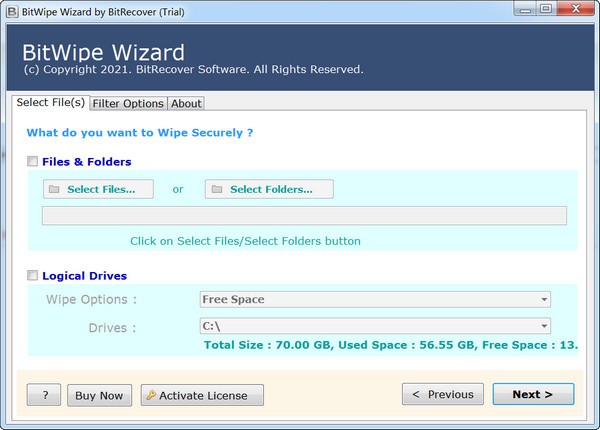The width and height of the screenshot is (600, 430).
Task: Click the Total Size drive info text
Action: pyautogui.click(x=391, y=345)
